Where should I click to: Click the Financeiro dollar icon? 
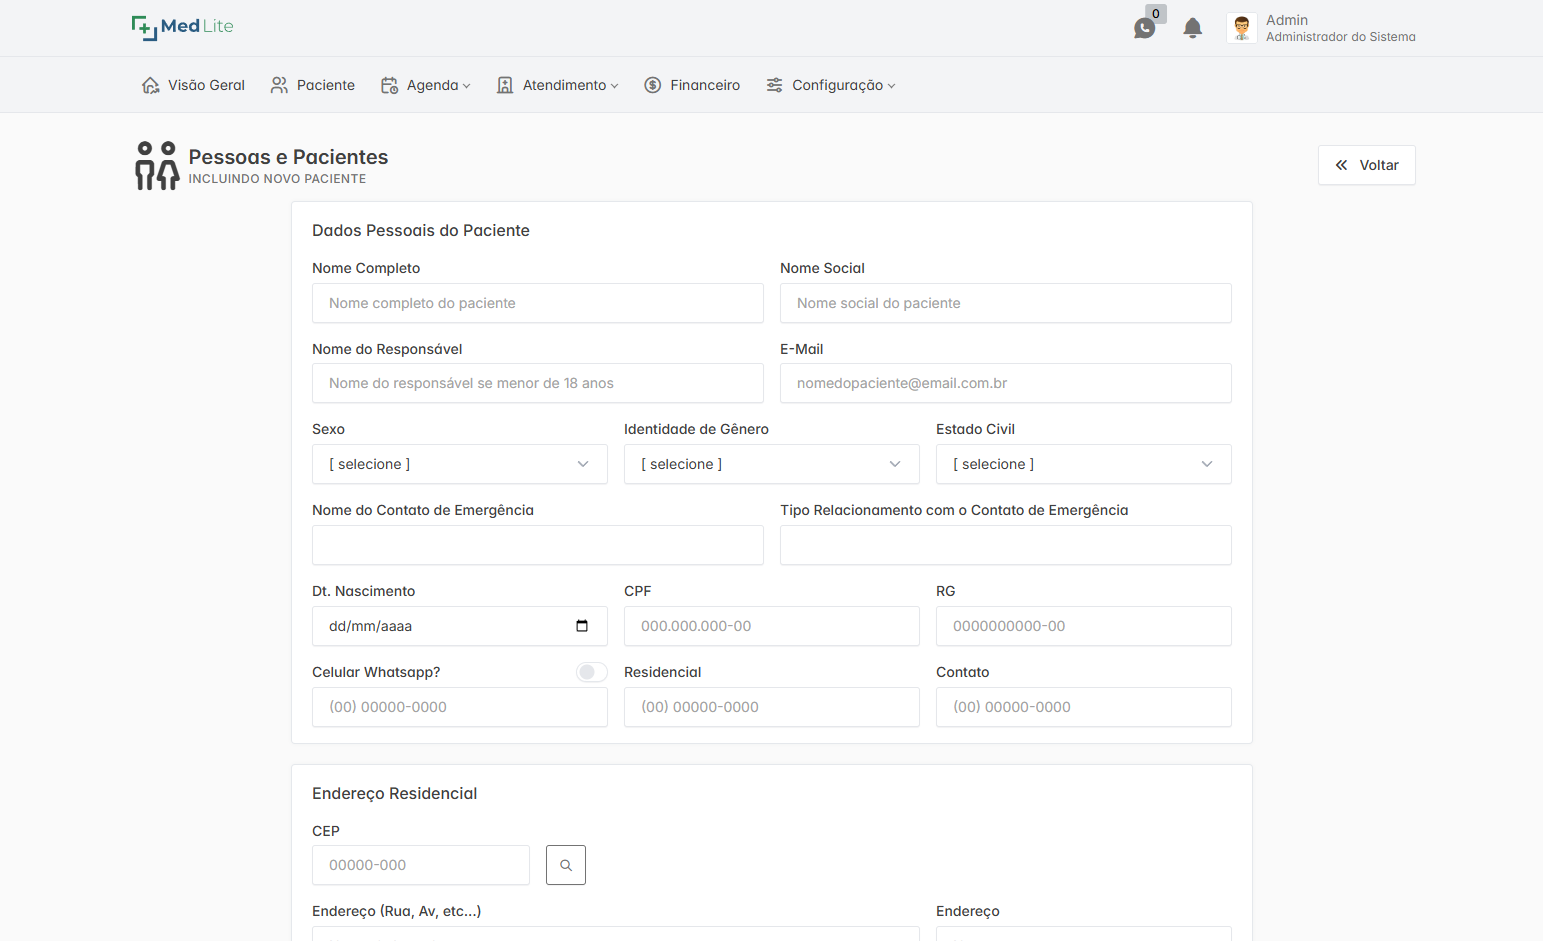click(653, 85)
